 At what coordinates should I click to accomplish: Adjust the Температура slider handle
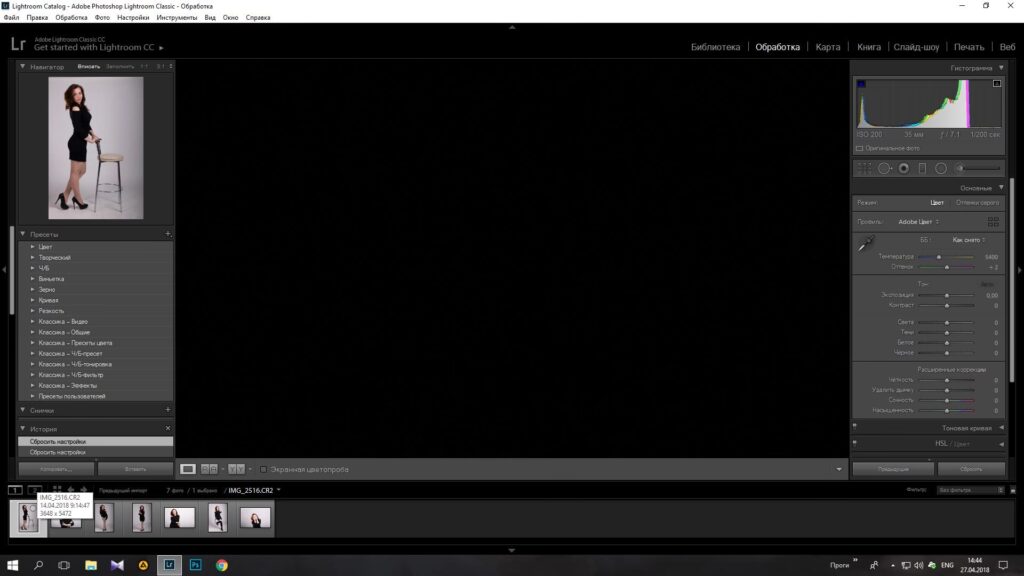(939, 257)
